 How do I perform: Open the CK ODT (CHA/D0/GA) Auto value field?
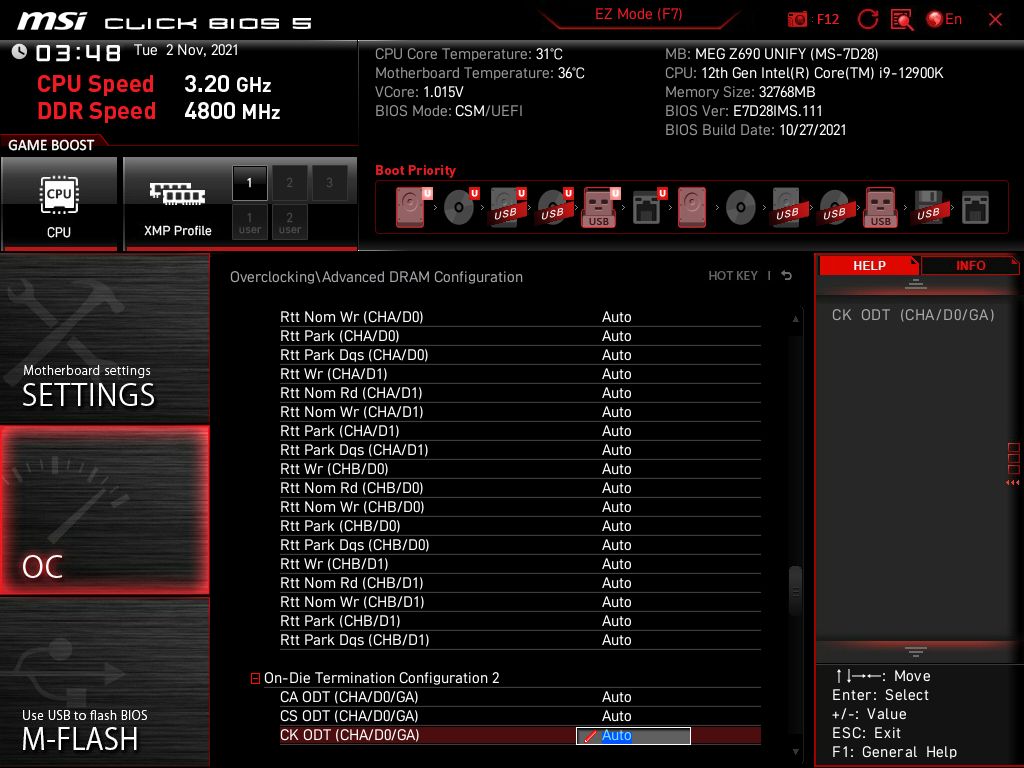pos(633,735)
